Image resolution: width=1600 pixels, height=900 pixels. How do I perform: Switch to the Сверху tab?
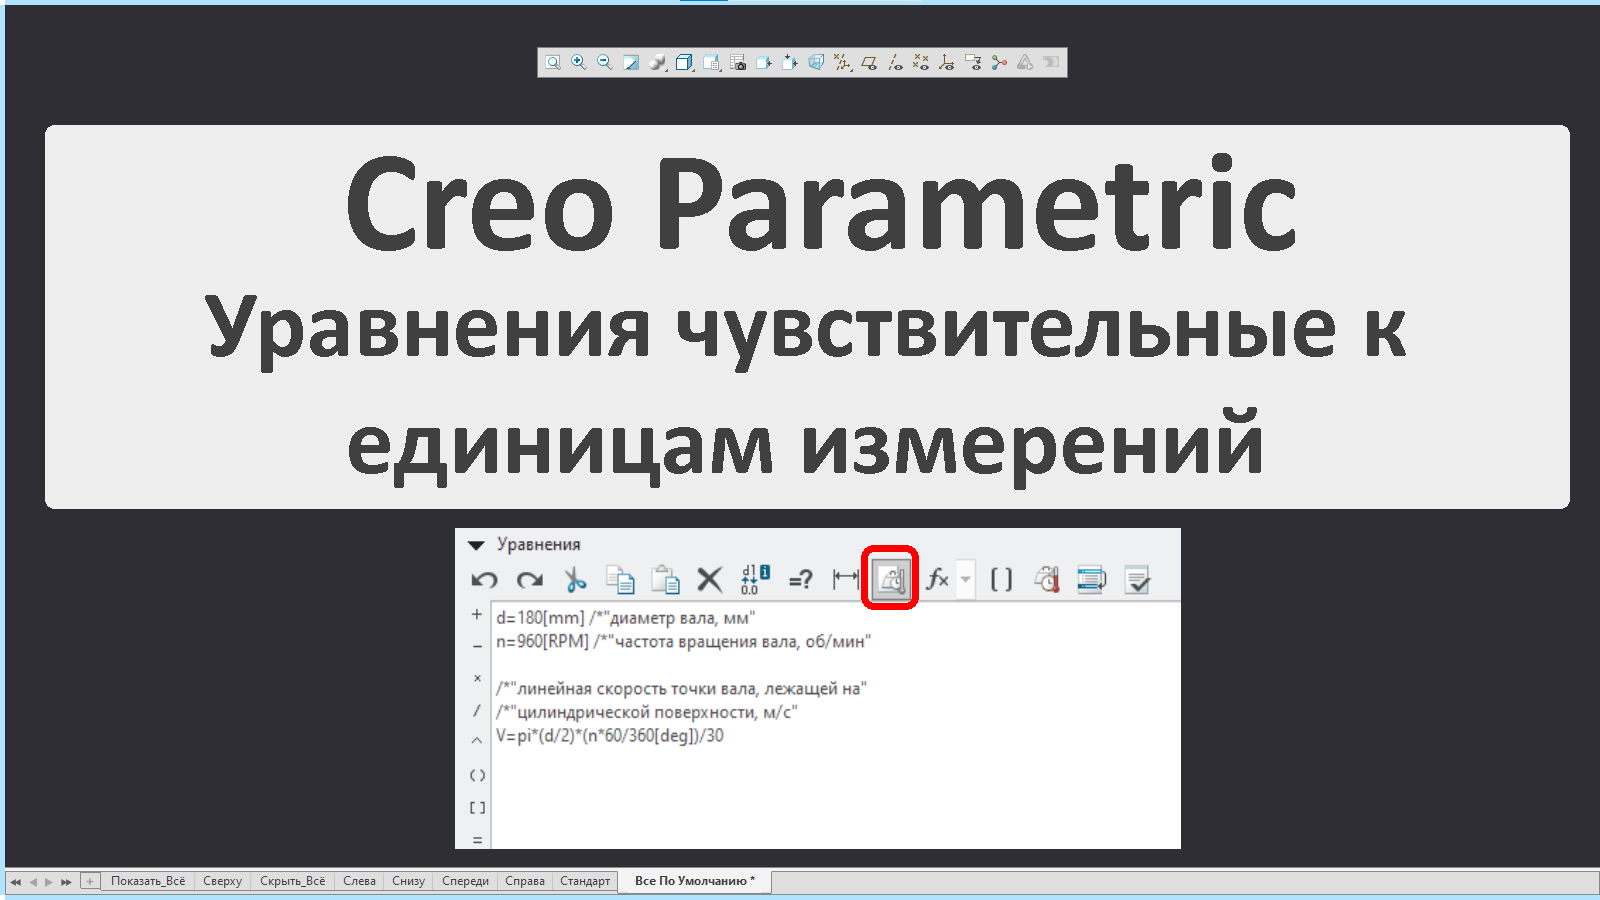222,881
